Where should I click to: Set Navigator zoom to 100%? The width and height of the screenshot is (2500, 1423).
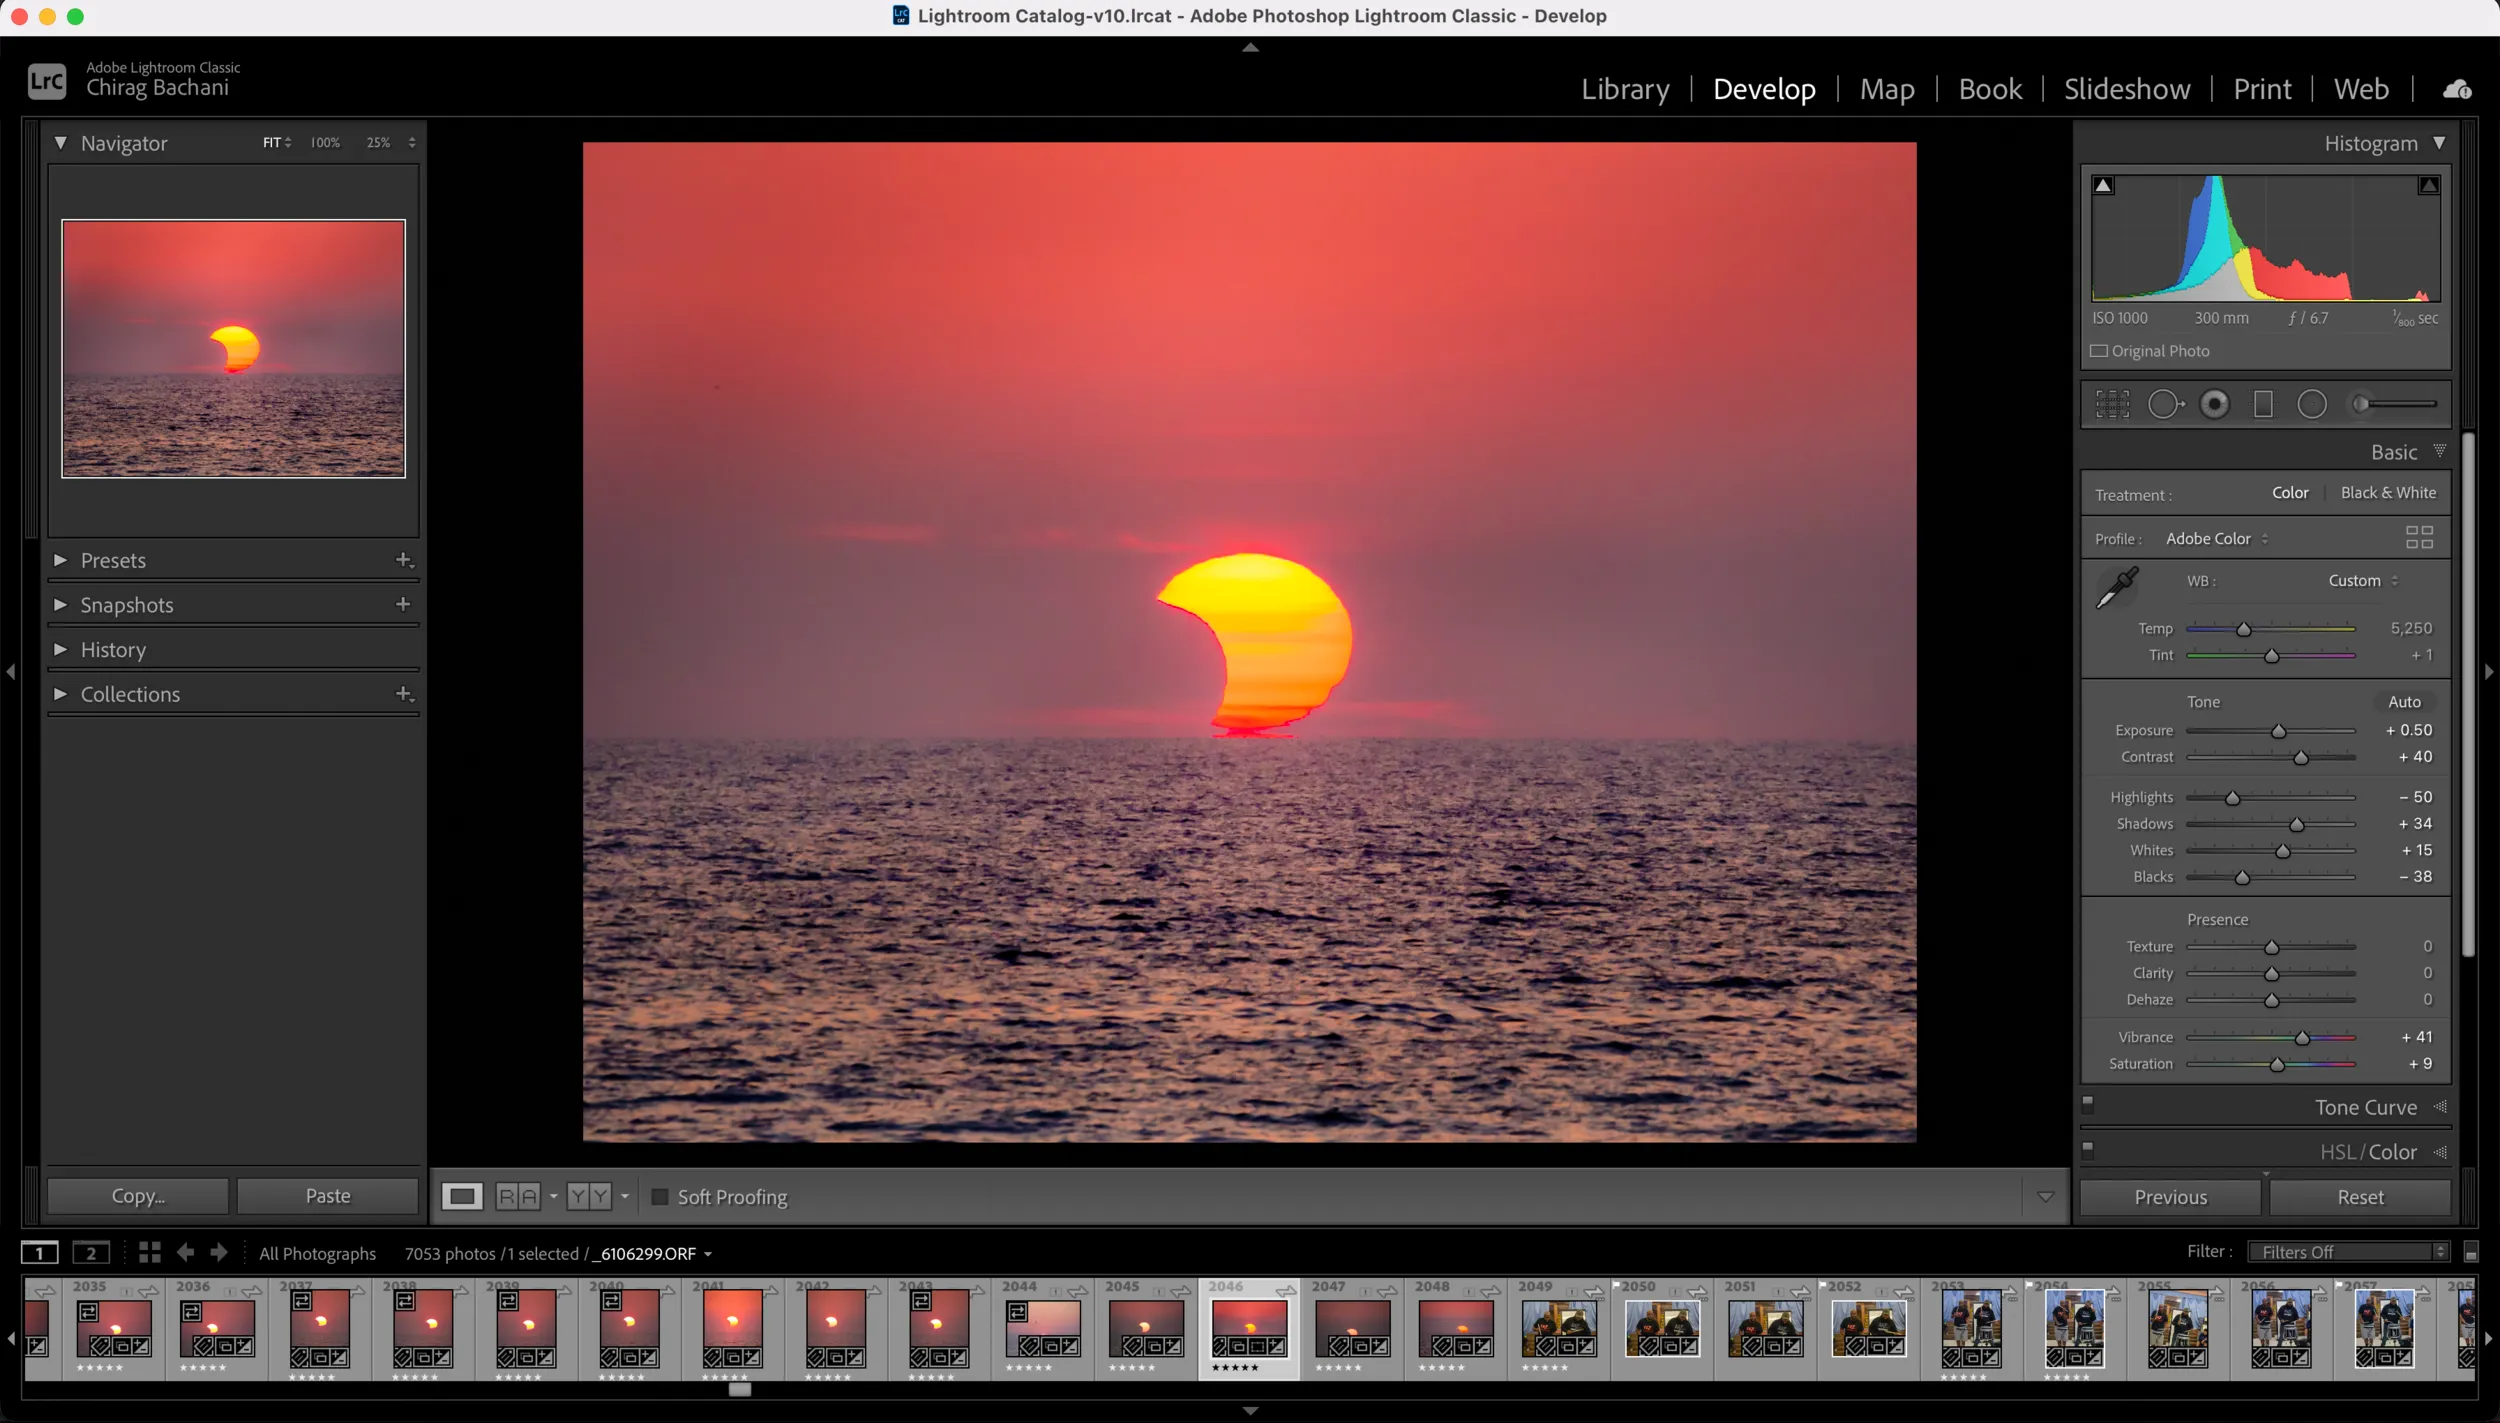325,143
